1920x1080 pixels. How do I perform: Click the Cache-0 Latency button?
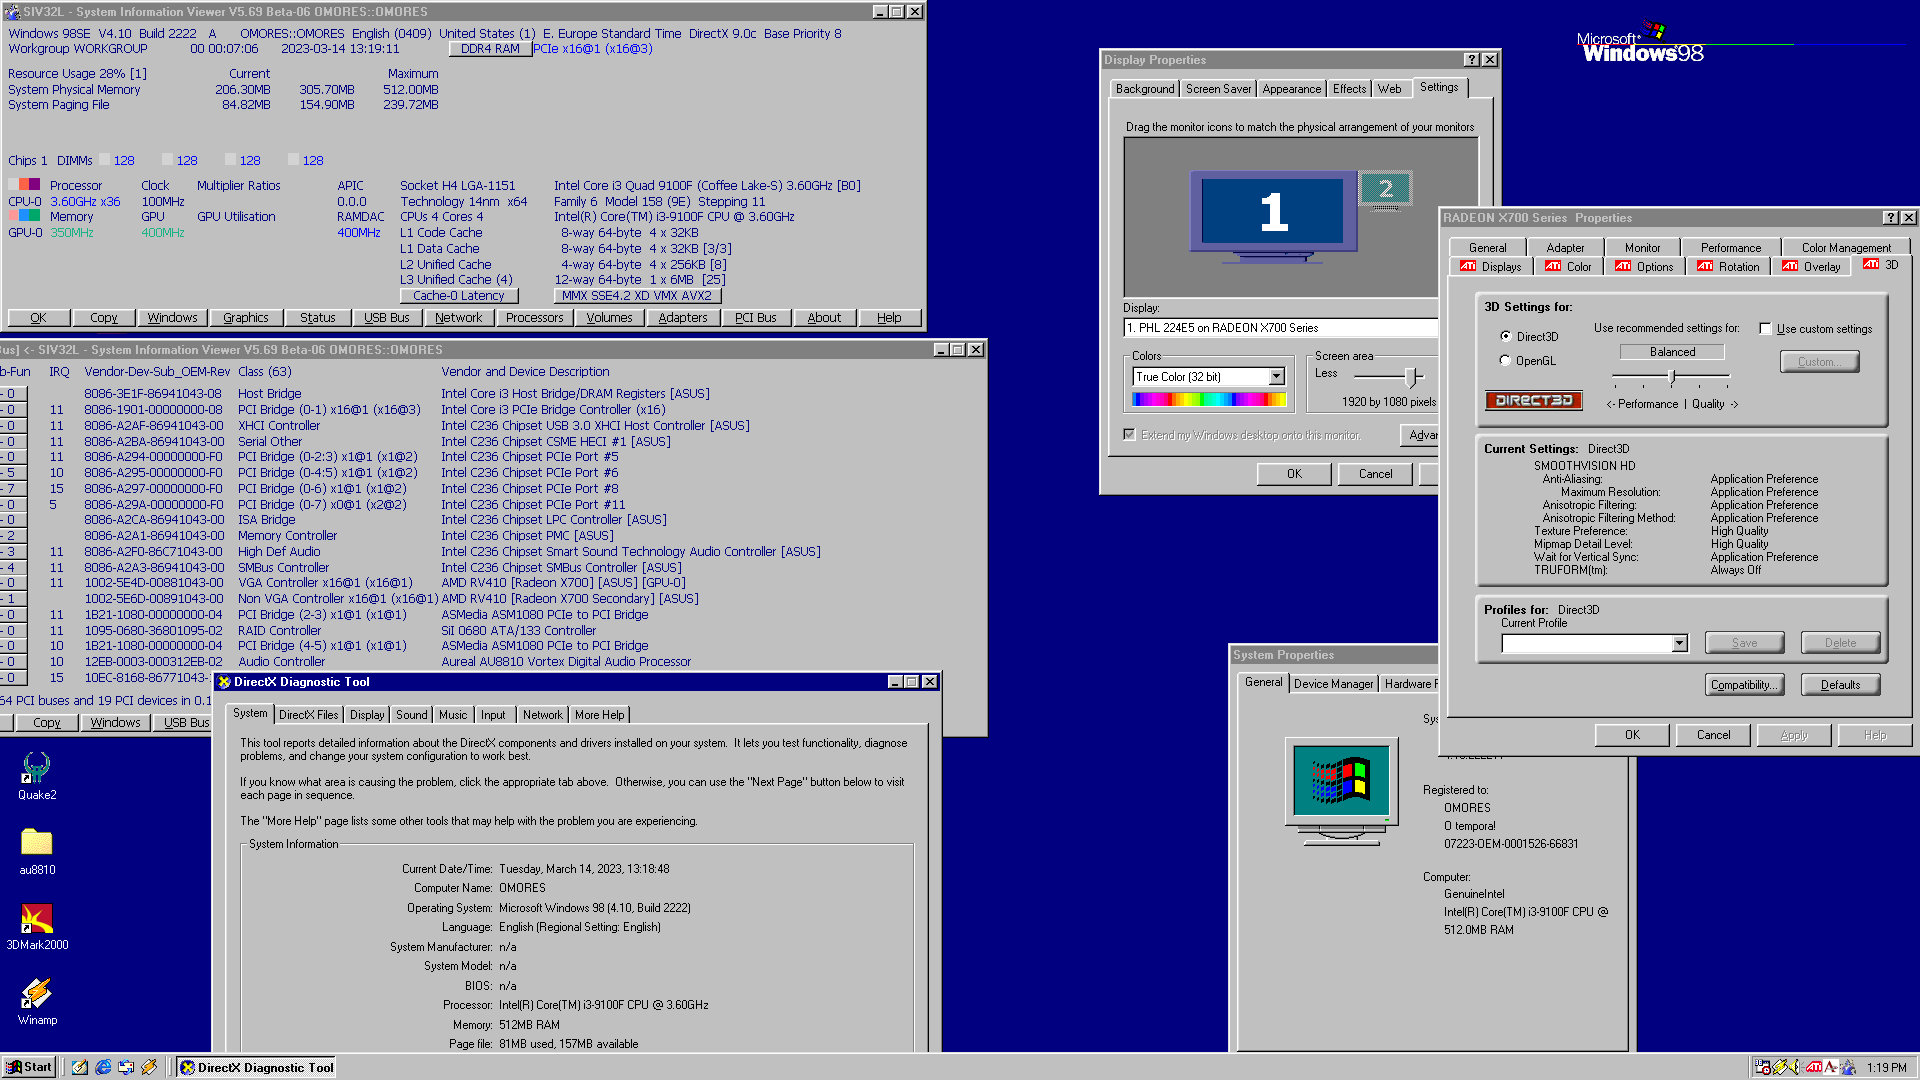pos(458,296)
